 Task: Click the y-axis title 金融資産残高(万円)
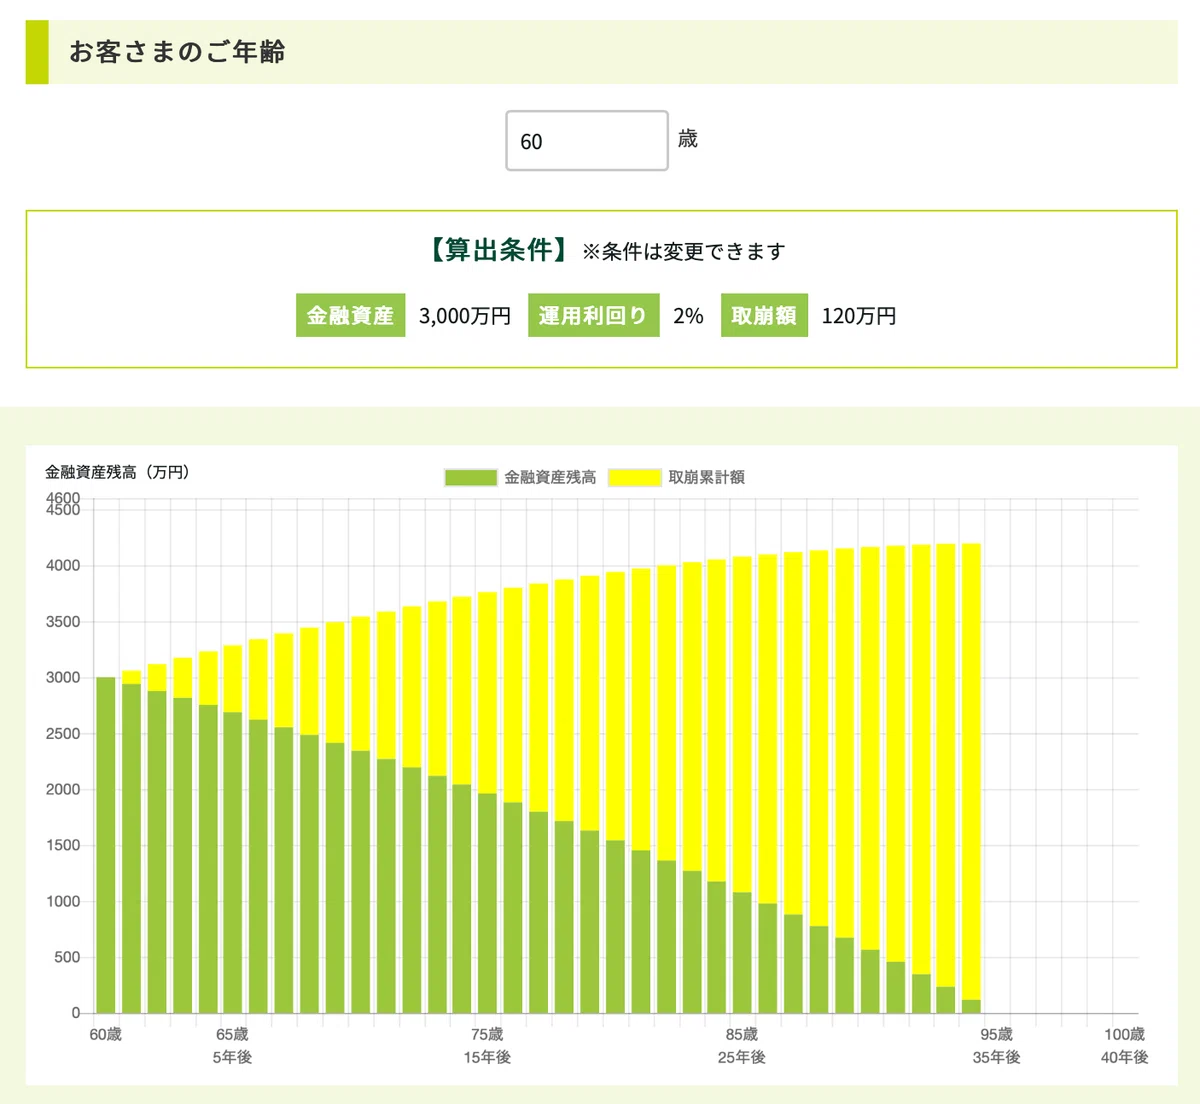pos(117,472)
